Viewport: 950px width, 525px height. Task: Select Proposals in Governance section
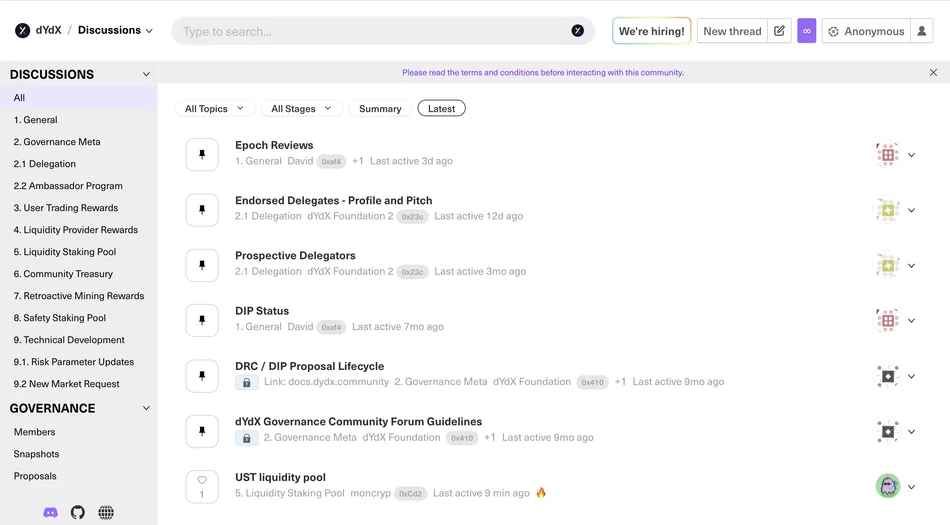pyautogui.click(x=35, y=476)
